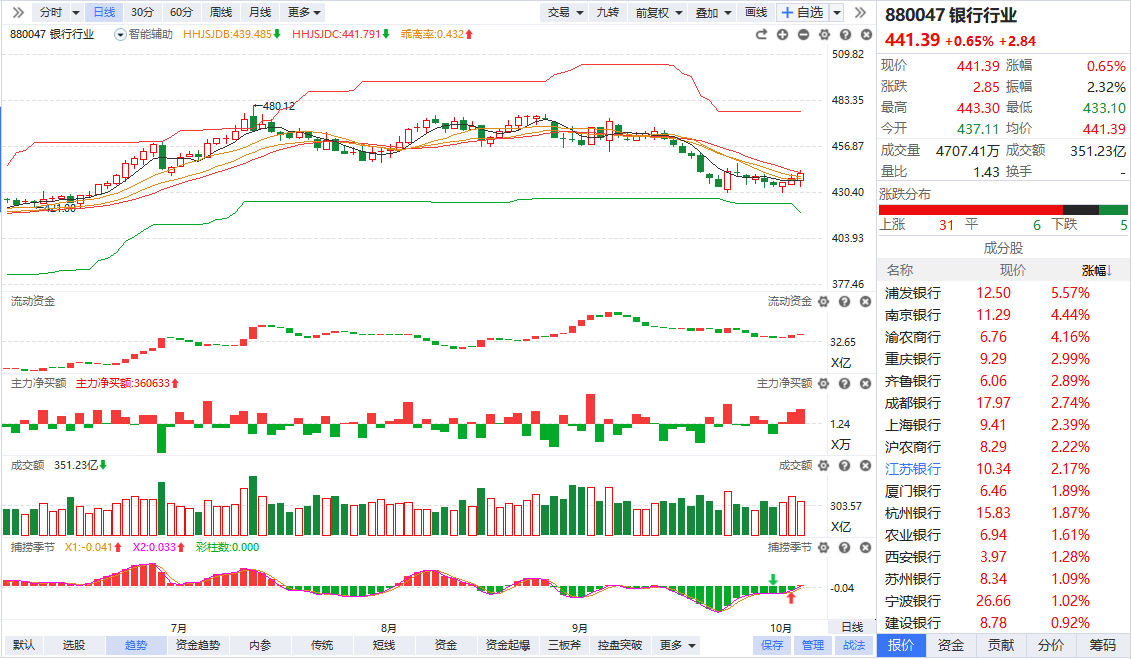Viewport: 1131px width, 659px height.
Task: Select the 资金趋势 indicator tab at bottom
Action: click(x=197, y=645)
